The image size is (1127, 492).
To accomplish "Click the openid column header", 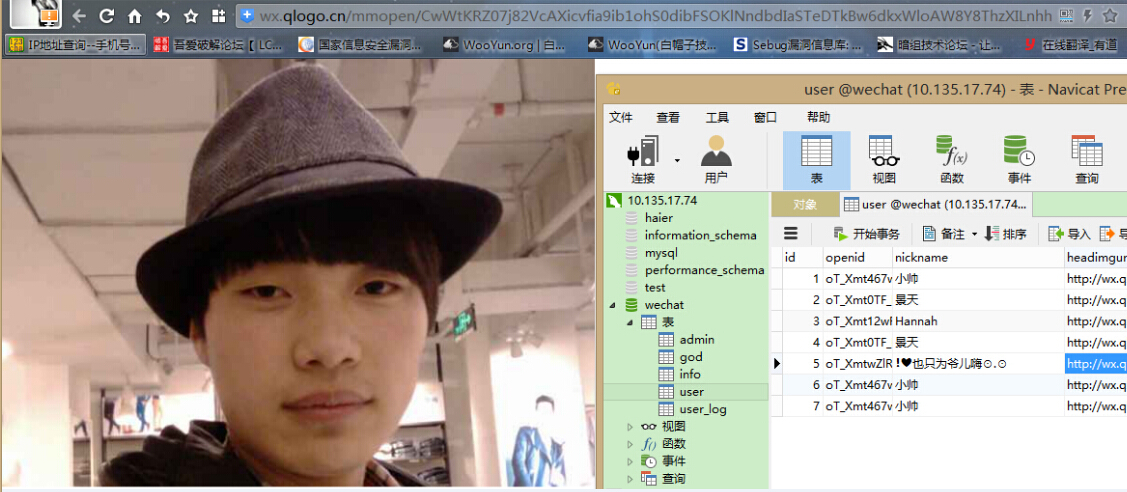I will 857,257.
